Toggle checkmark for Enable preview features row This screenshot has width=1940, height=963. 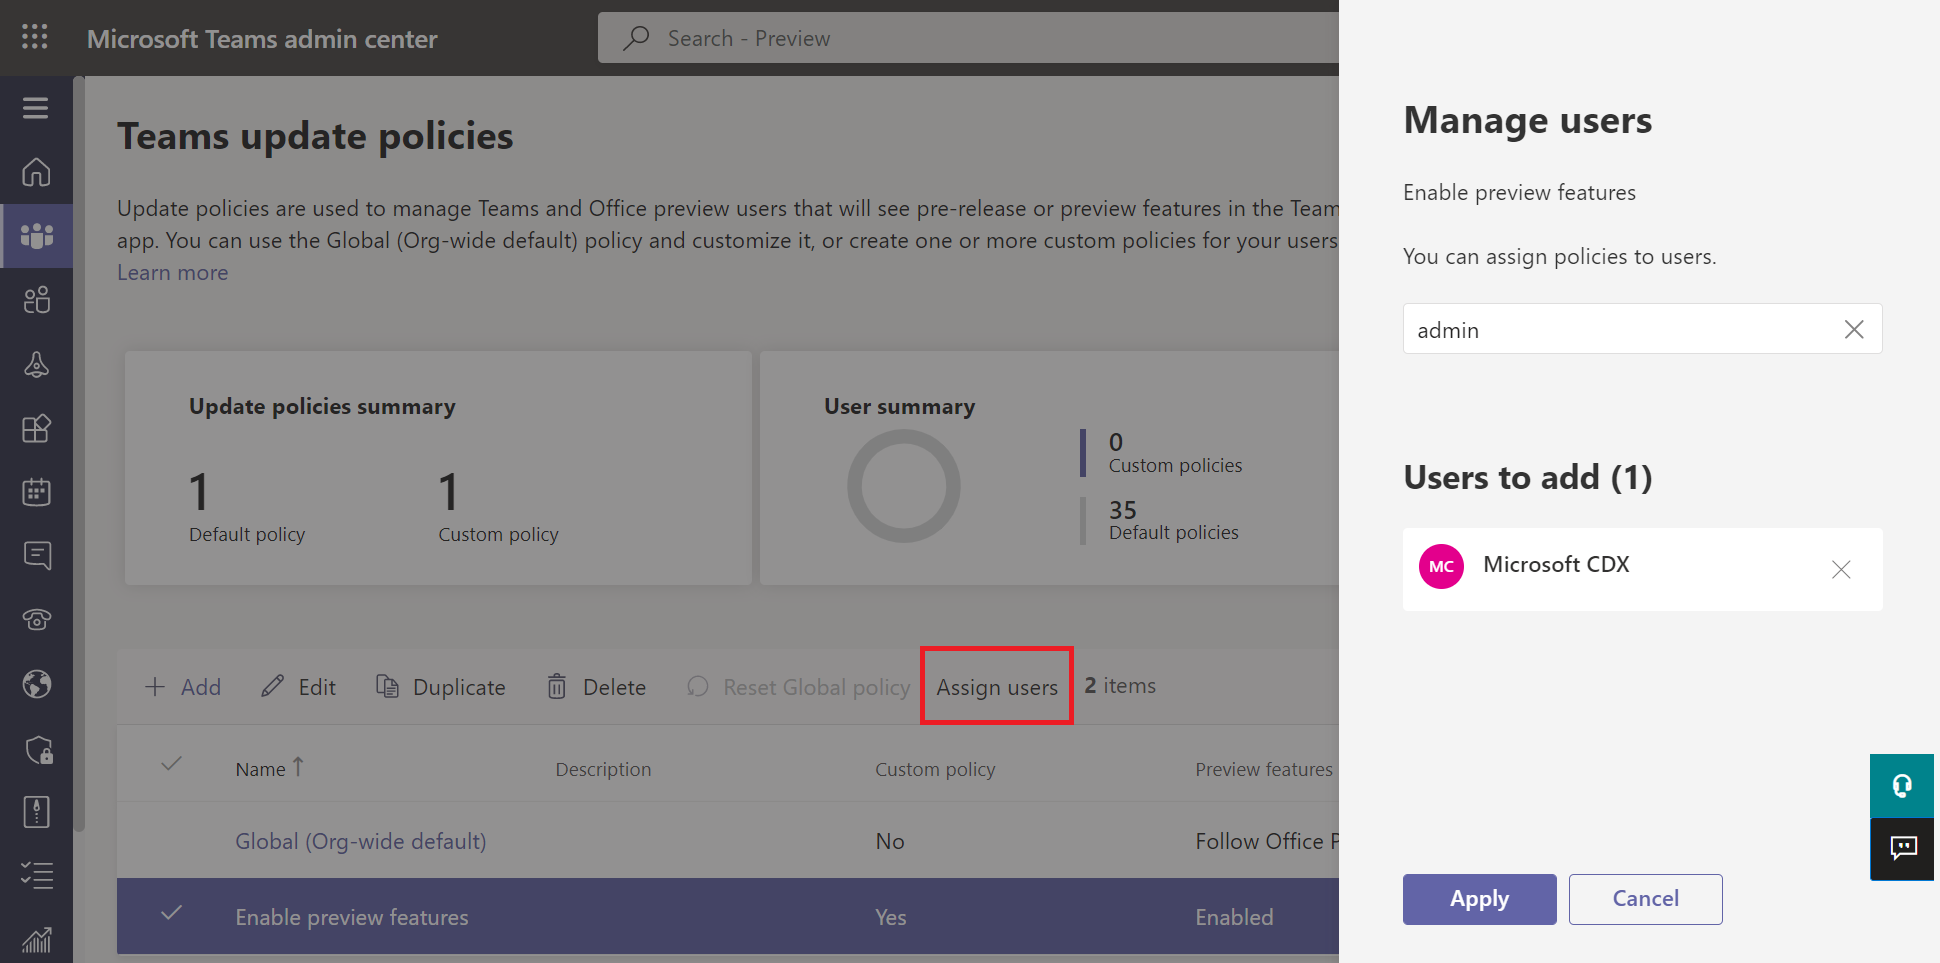(x=172, y=913)
